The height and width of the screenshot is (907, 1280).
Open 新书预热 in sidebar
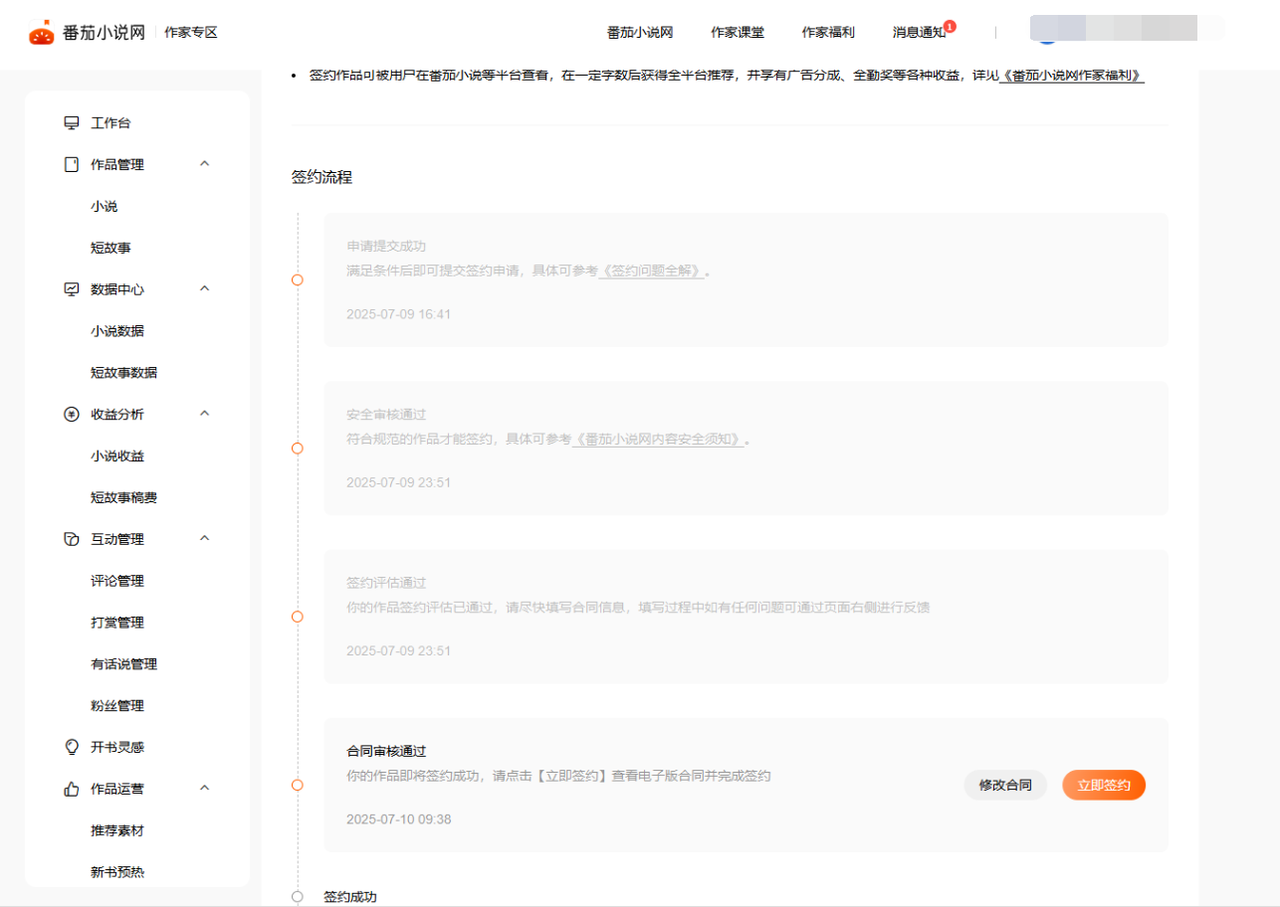(117, 872)
